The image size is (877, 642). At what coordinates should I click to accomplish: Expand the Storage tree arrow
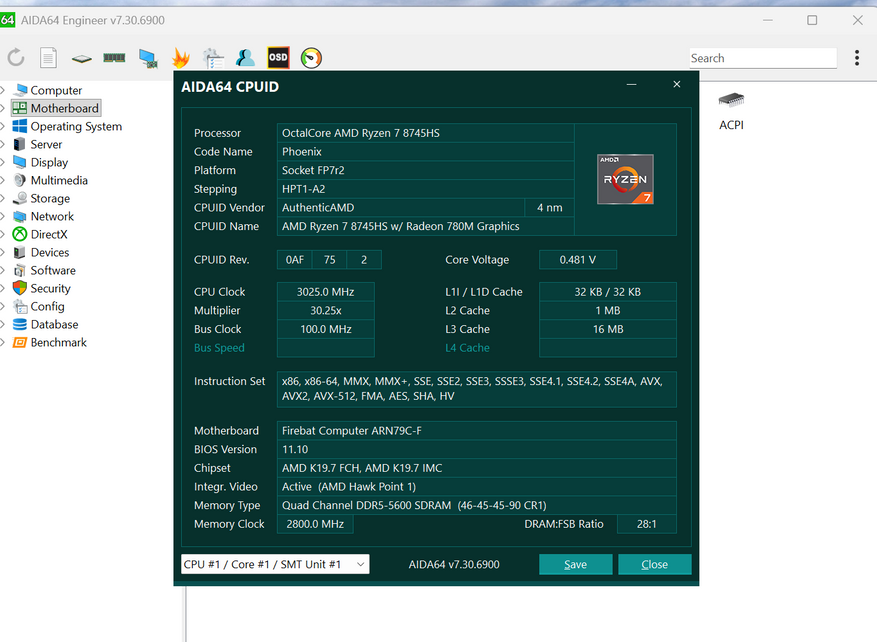pyautogui.click(x=3, y=198)
